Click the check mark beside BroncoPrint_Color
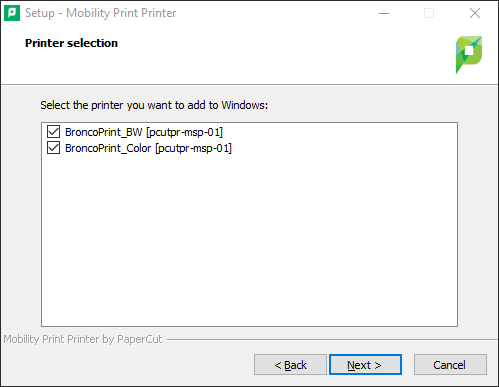Image resolution: width=499 pixels, height=387 pixels. tap(53, 148)
